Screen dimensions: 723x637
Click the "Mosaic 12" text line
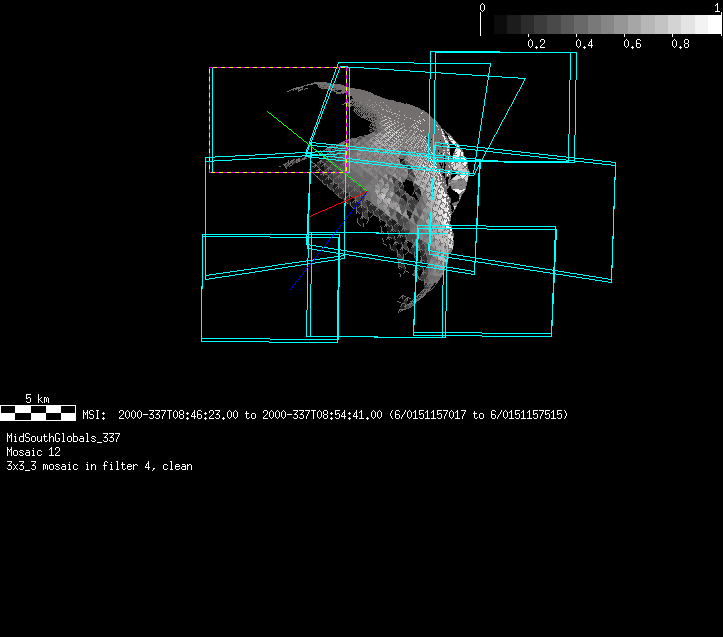point(33,452)
